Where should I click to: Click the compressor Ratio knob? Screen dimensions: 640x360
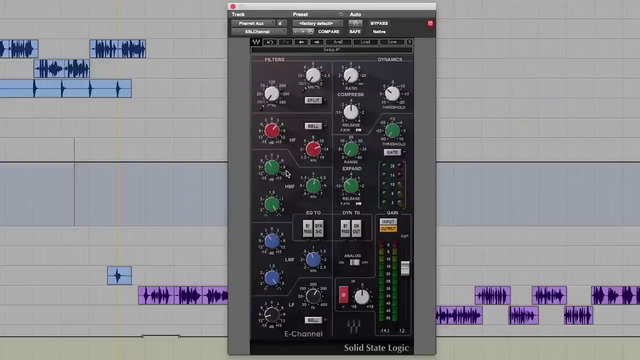tap(351, 76)
